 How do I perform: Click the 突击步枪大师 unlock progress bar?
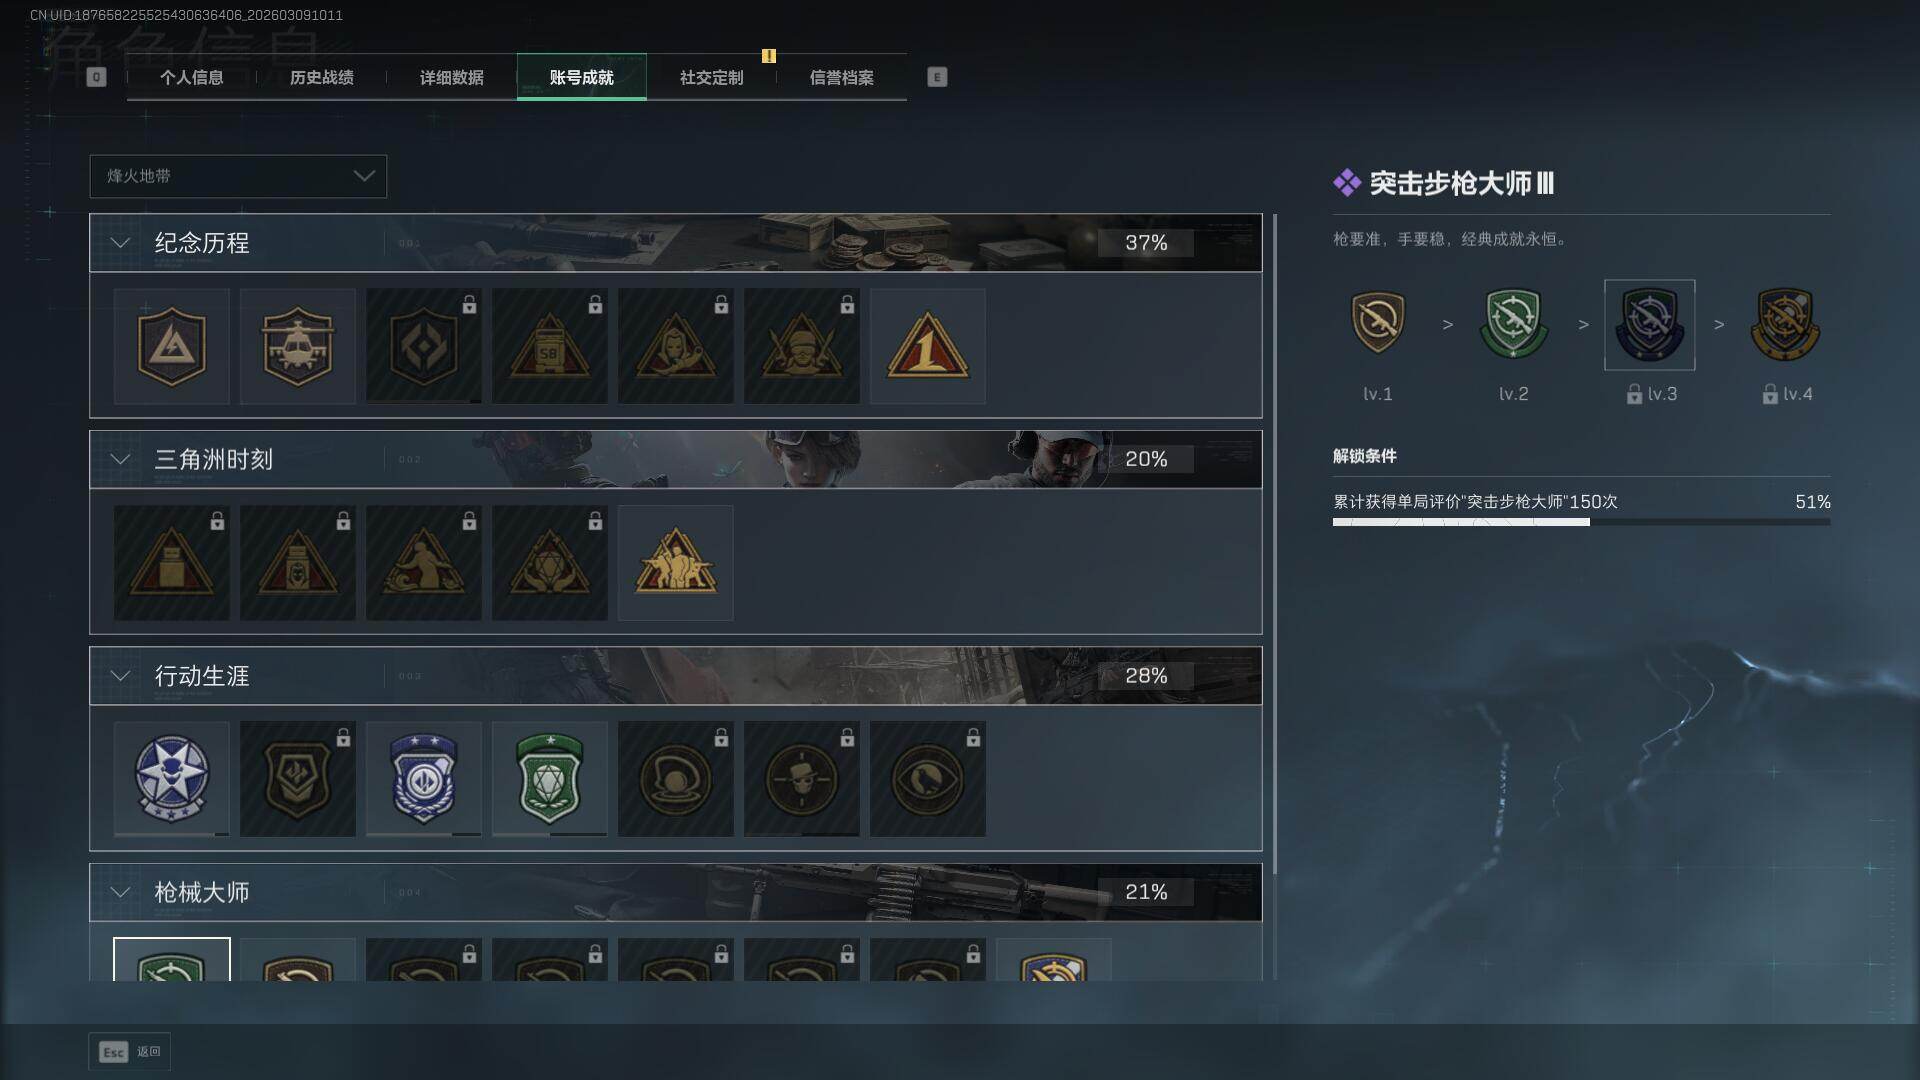click(x=1581, y=522)
